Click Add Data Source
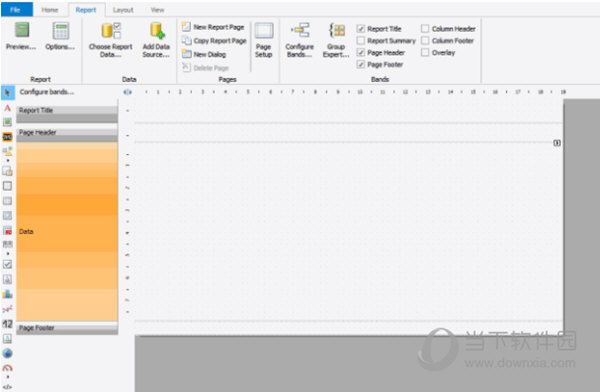600x392 pixels. pos(156,40)
